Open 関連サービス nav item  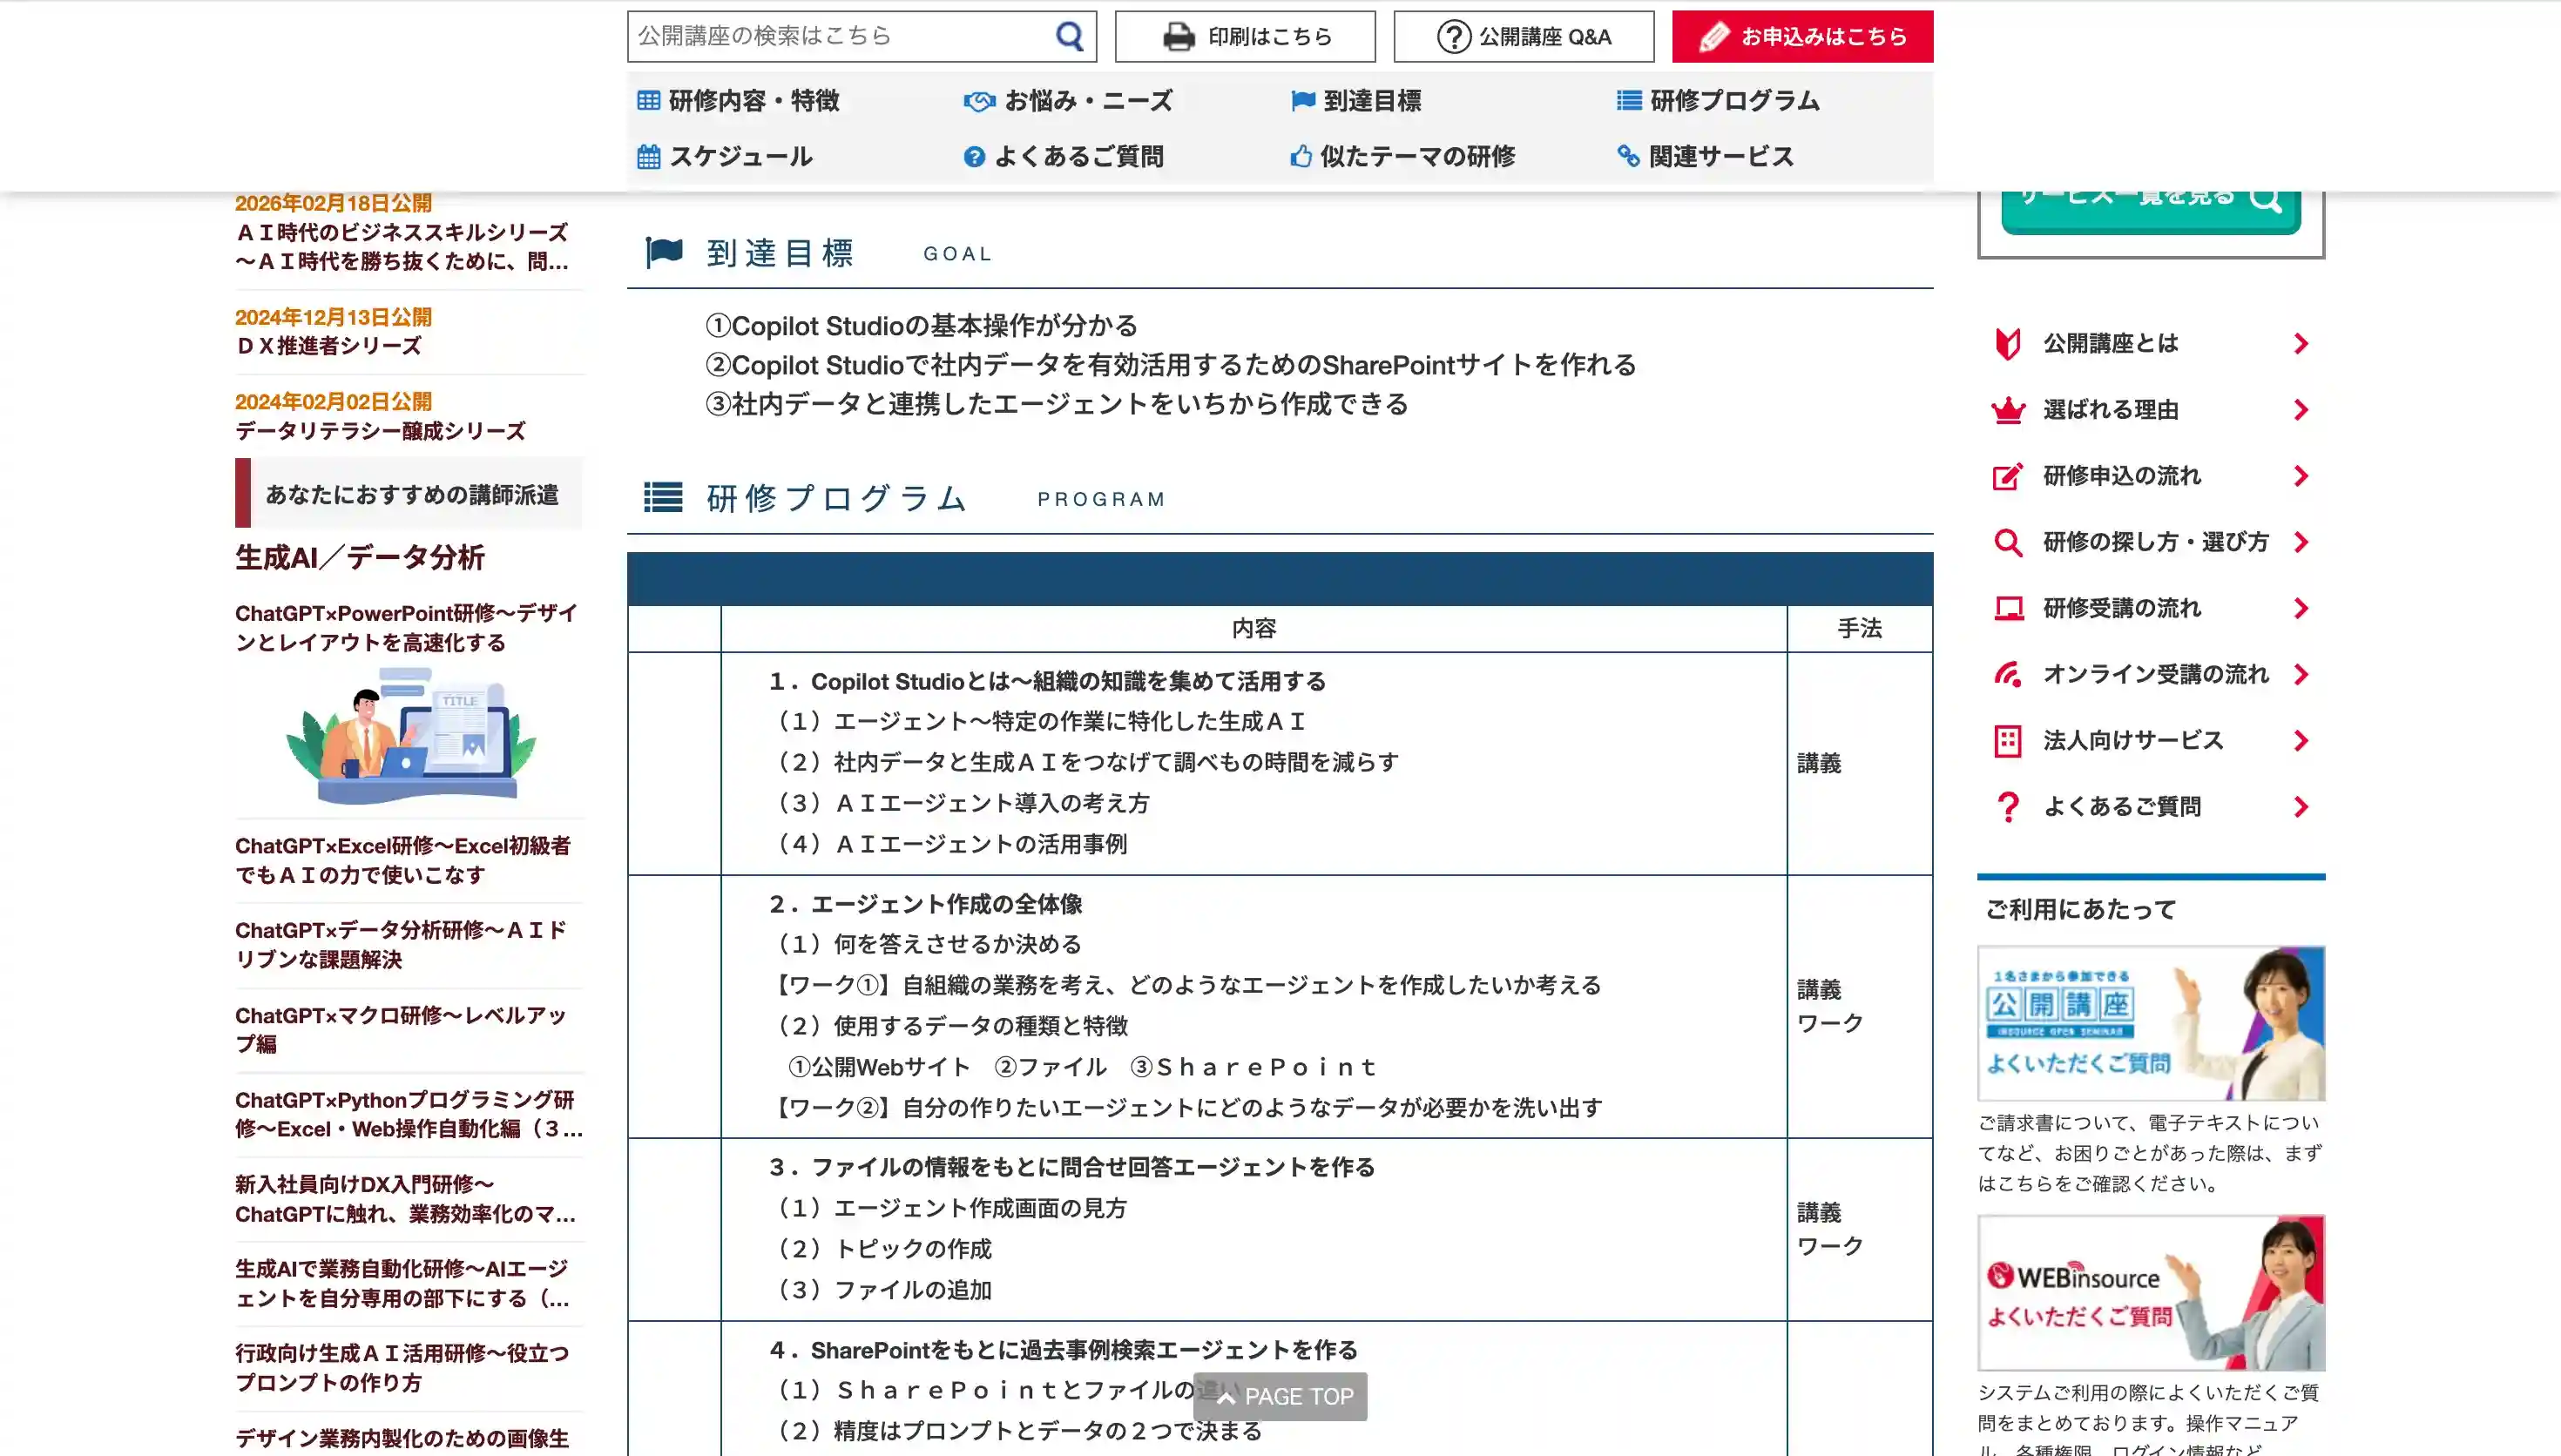coord(1705,157)
